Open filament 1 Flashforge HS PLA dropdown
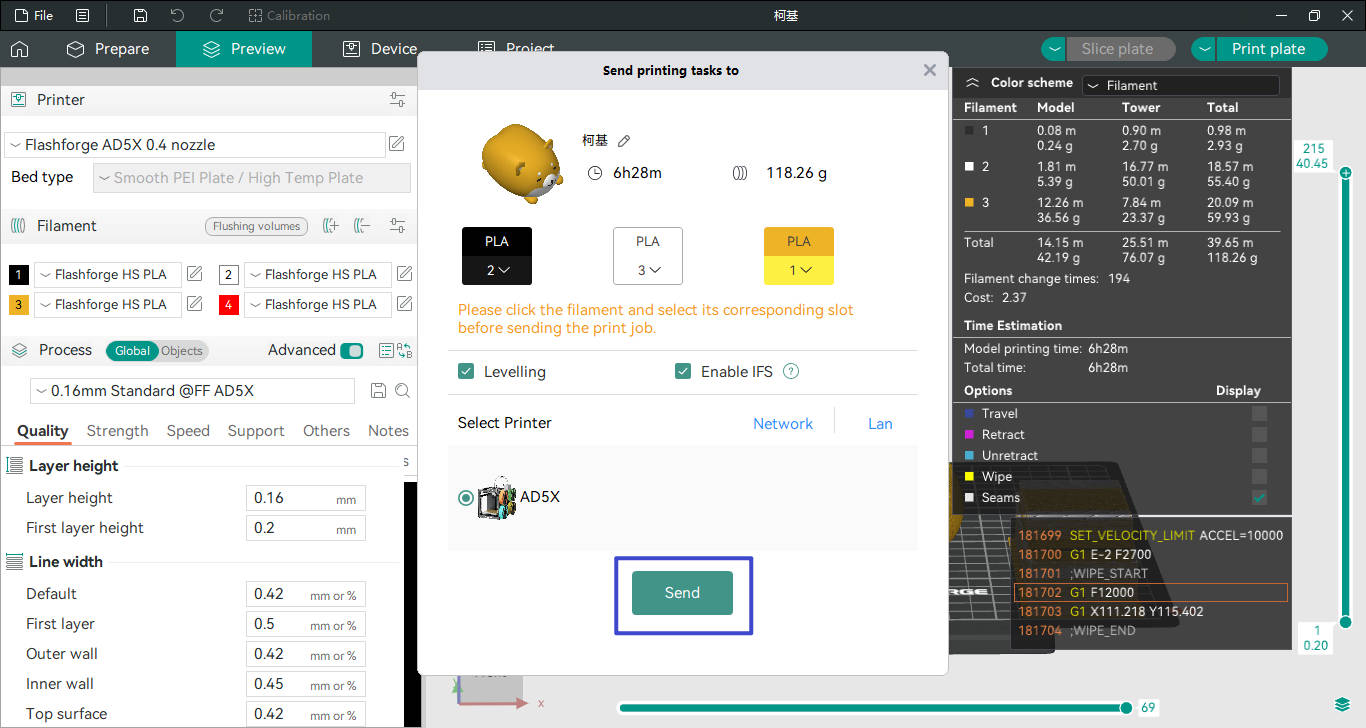The width and height of the screenshot is (1366, 728). coord(108,275)
